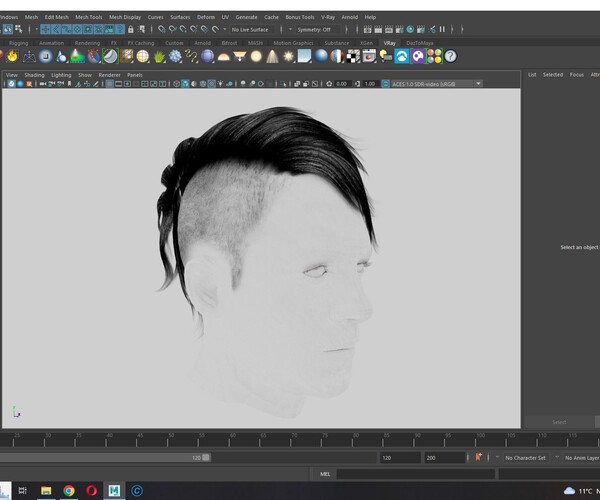
Task: Click the List tab in Attribute Editor
Action: coord(532,75)
